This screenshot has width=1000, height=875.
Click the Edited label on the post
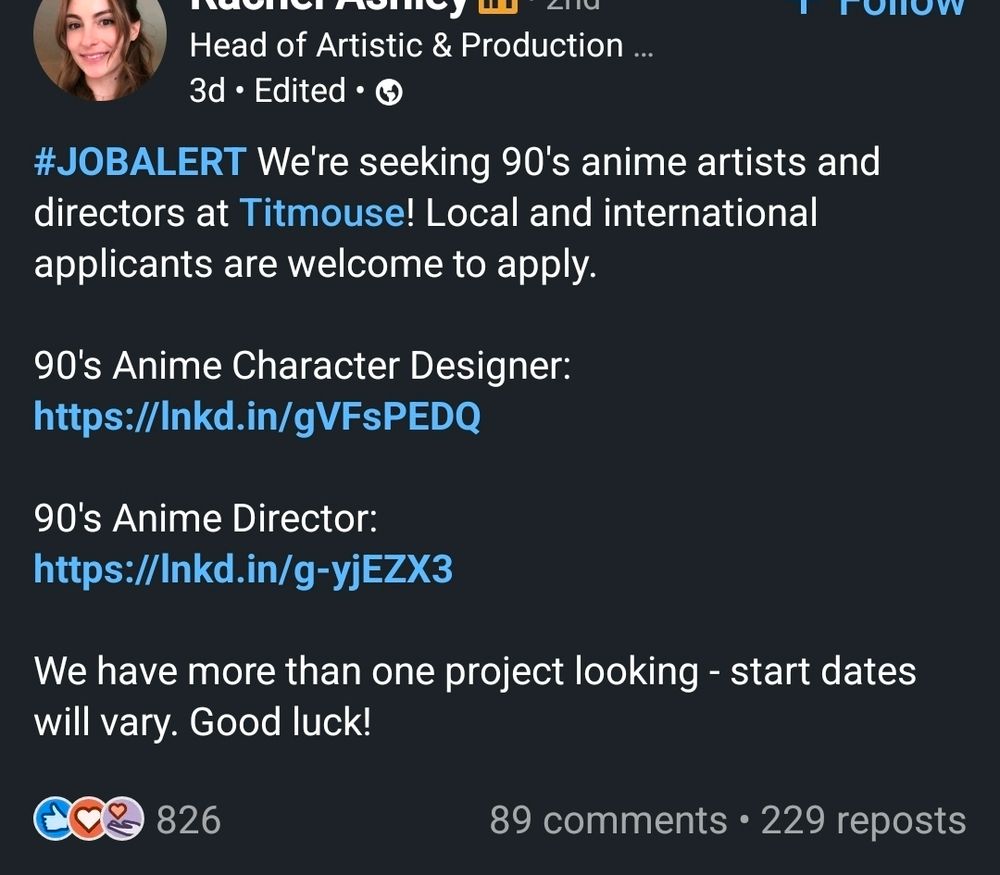point(298,90)
